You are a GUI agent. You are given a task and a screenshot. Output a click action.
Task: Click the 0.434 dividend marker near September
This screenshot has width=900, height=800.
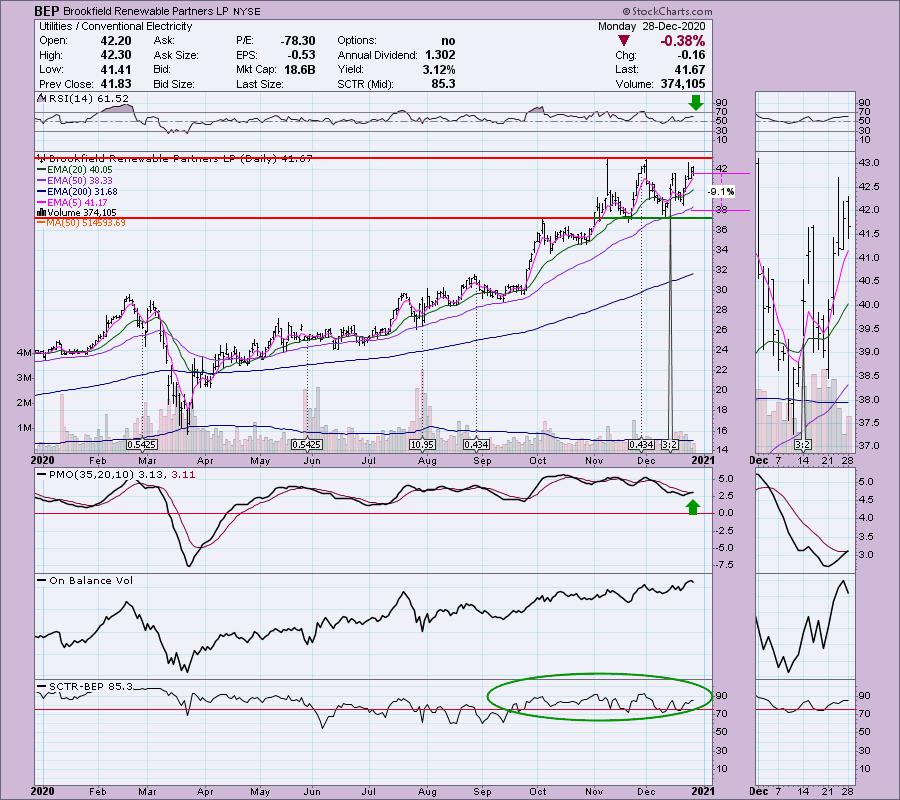[476, 445]
